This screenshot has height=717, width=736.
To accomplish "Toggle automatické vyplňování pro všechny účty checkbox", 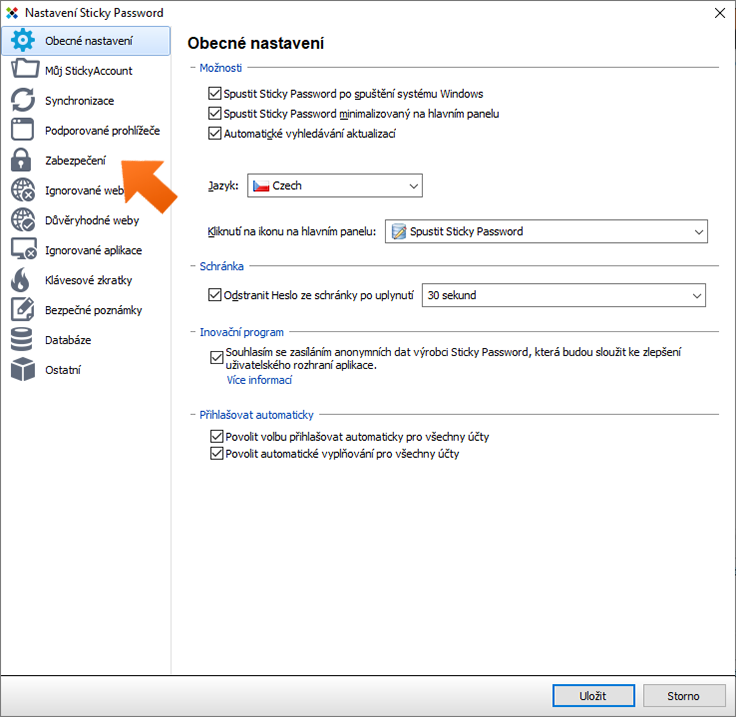I will point(216,453).
